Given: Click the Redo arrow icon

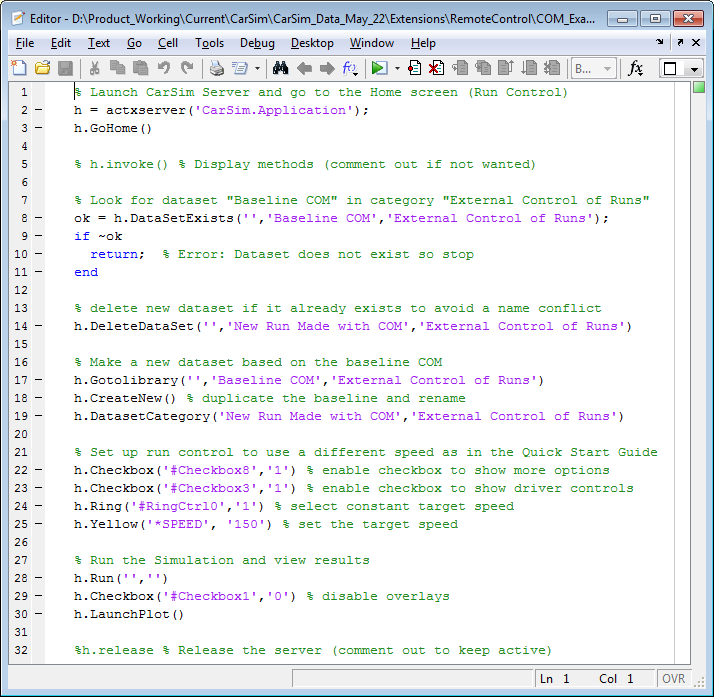Looking at the screenshot, I should (x=187, y=68).
